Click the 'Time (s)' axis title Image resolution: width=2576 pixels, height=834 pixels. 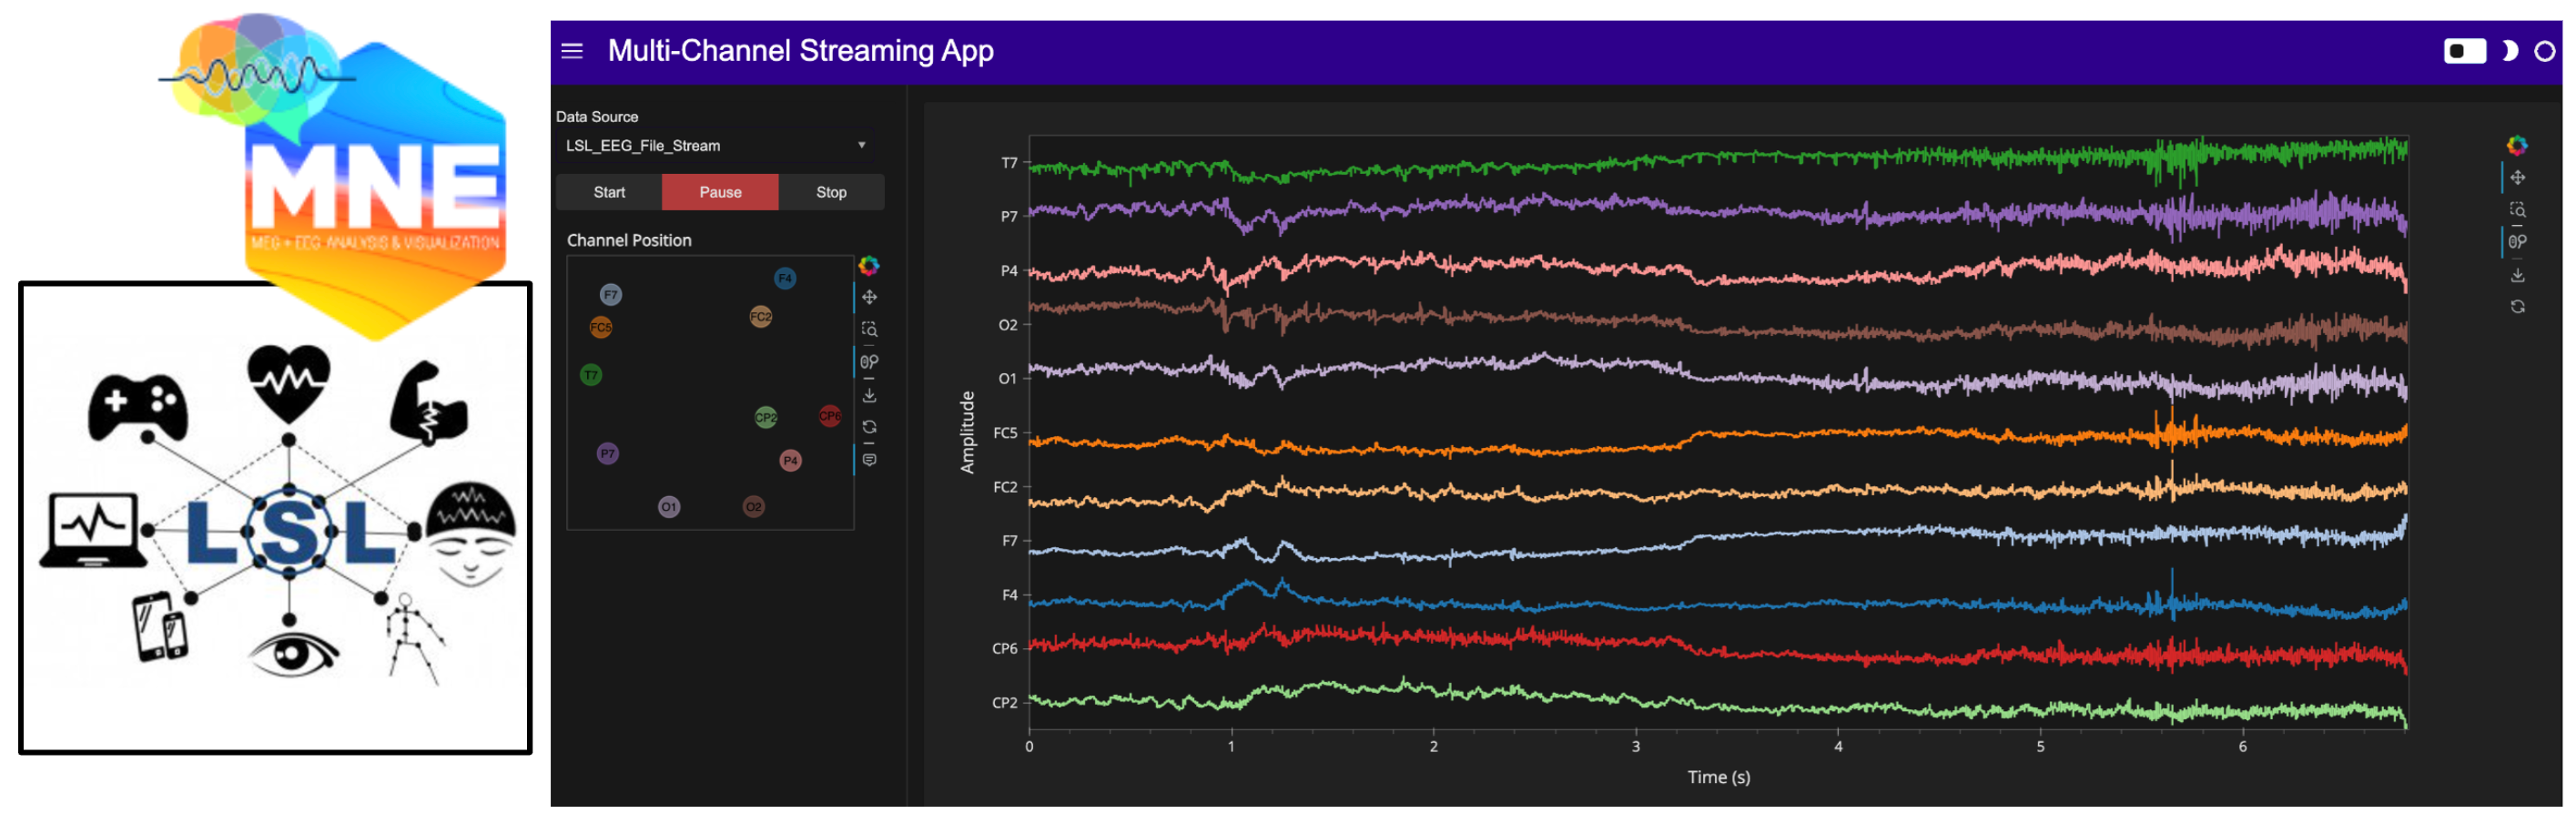tap(1718, 777)
